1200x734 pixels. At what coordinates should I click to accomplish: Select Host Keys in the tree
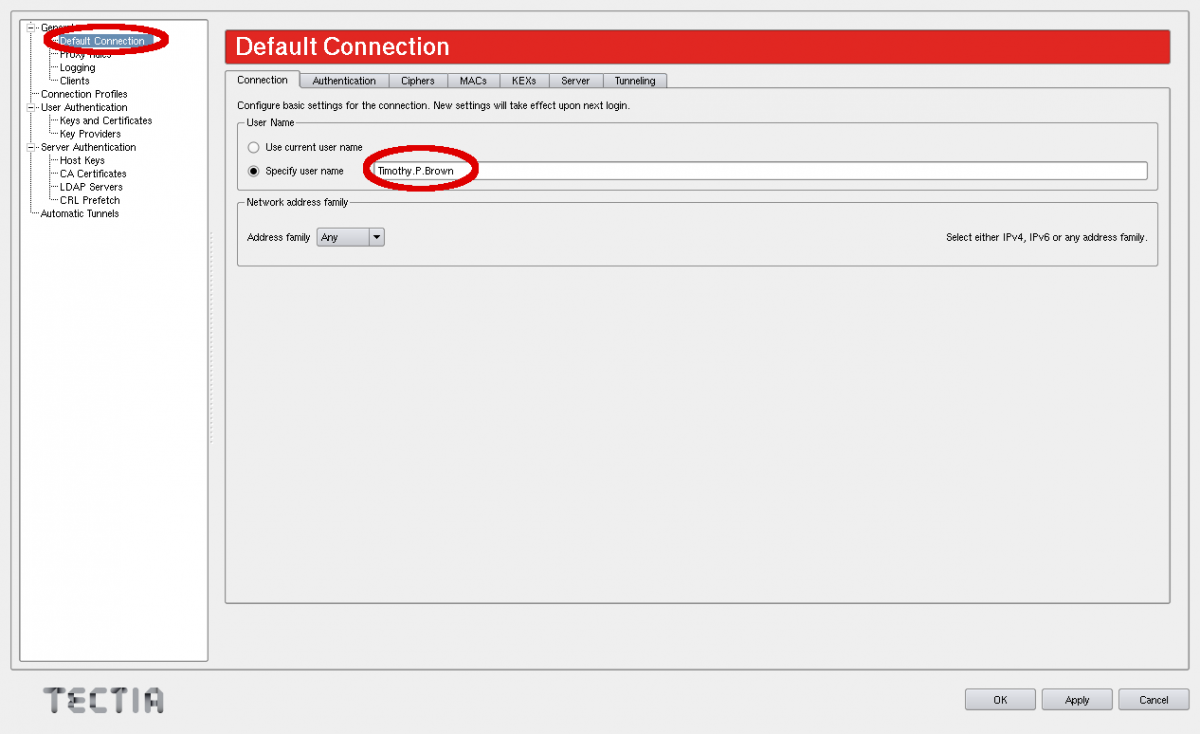[x=82, y=160]
